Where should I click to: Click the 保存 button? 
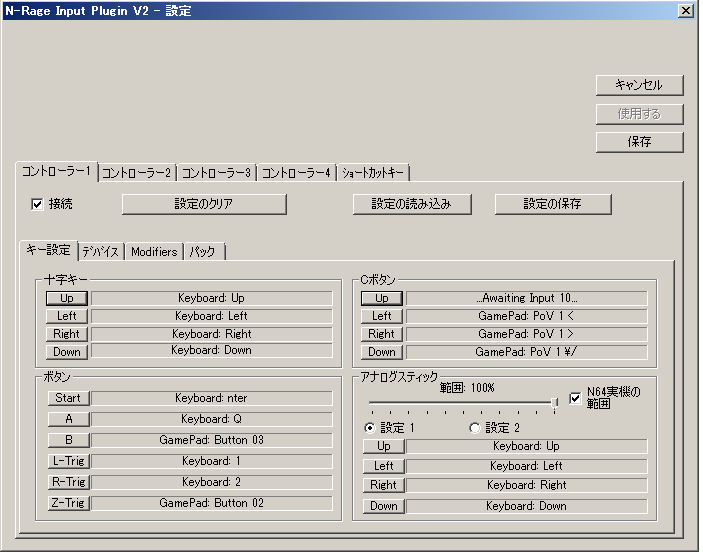coord(639,142)
